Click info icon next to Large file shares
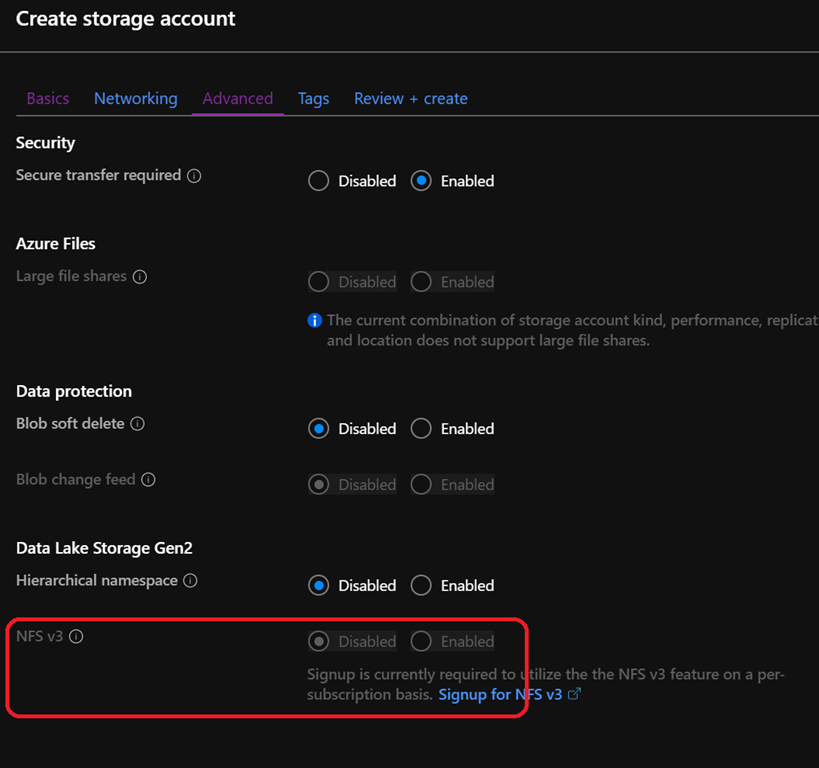 [140, 277]
